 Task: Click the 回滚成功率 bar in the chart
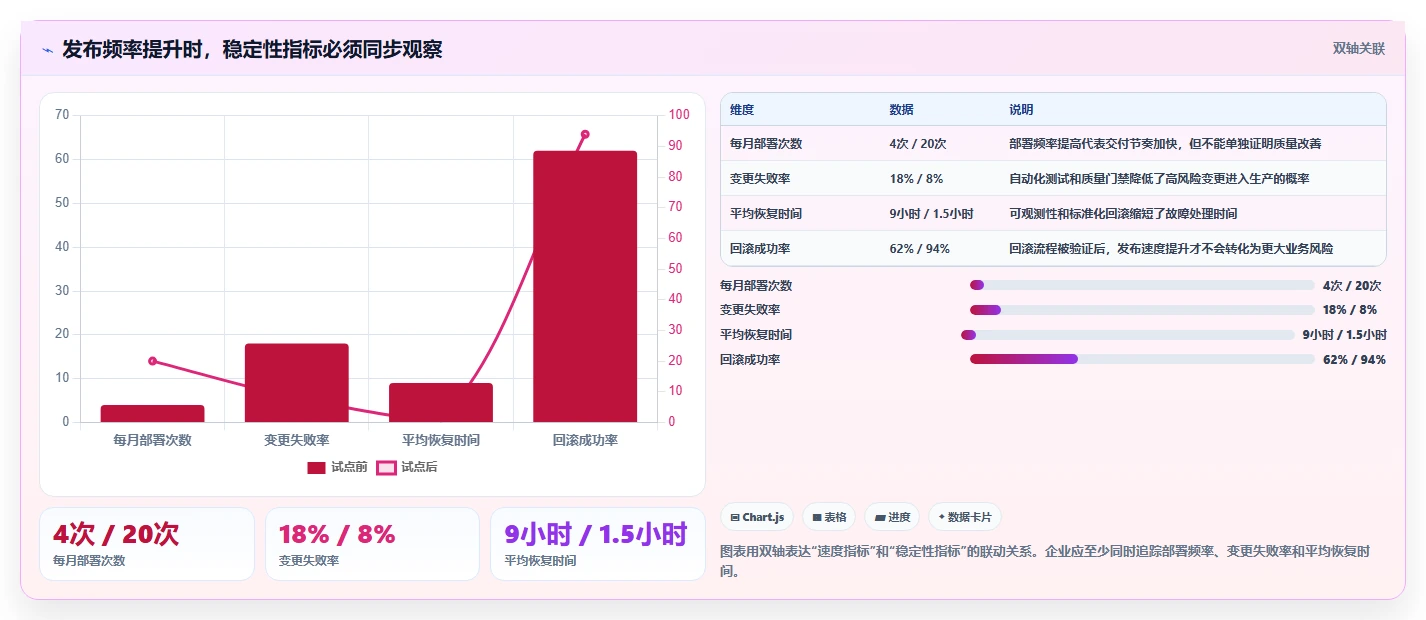pos(585,287)
